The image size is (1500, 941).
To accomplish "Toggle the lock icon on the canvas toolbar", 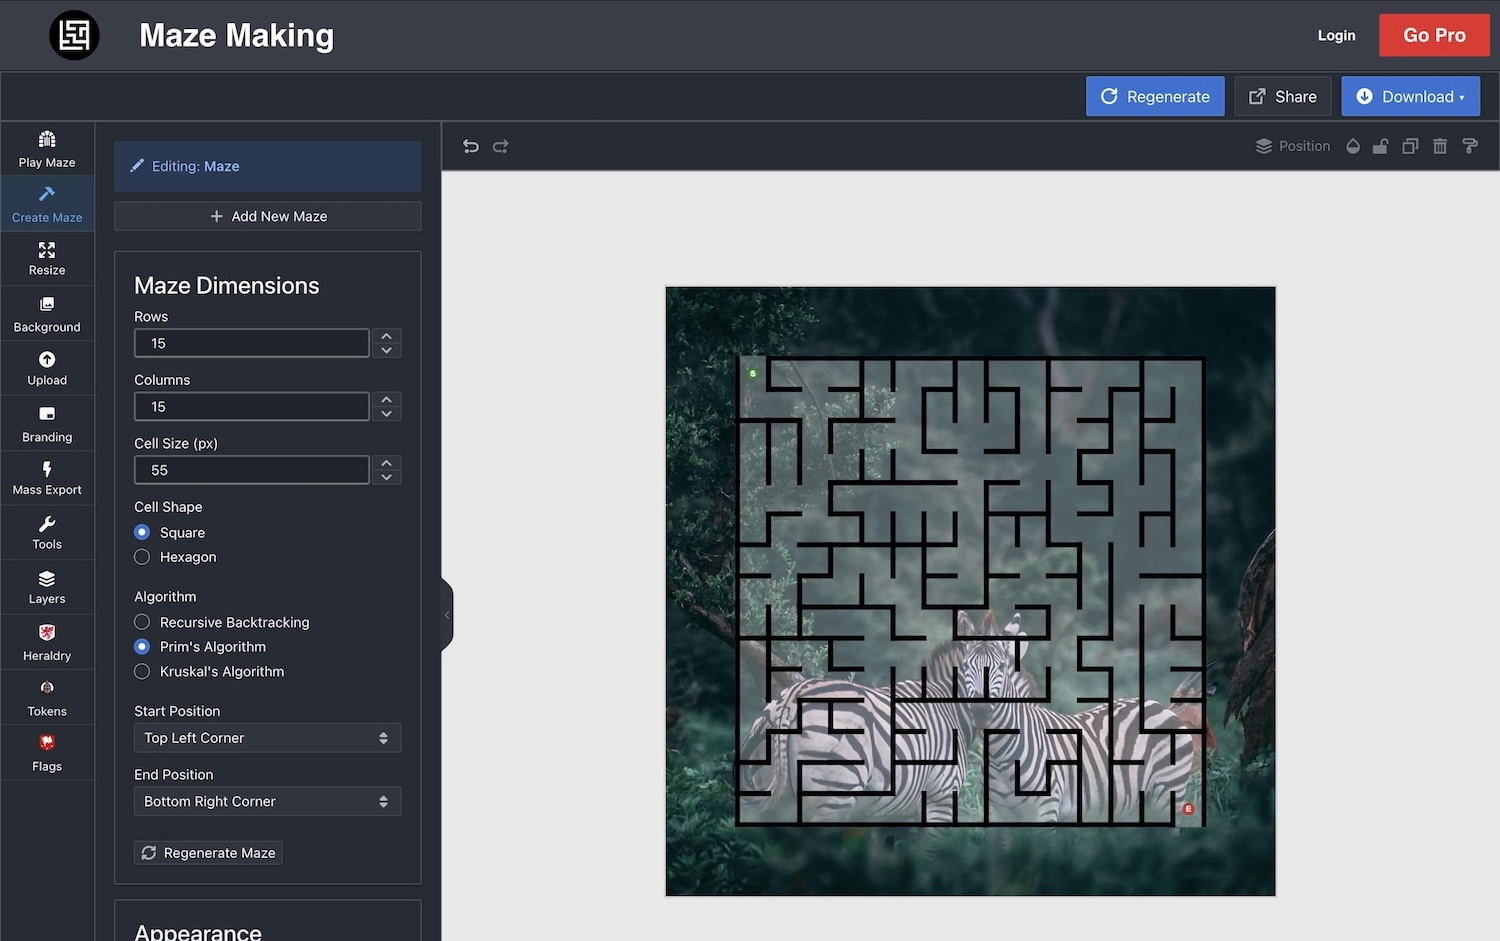I will [x=1381, y=146].
